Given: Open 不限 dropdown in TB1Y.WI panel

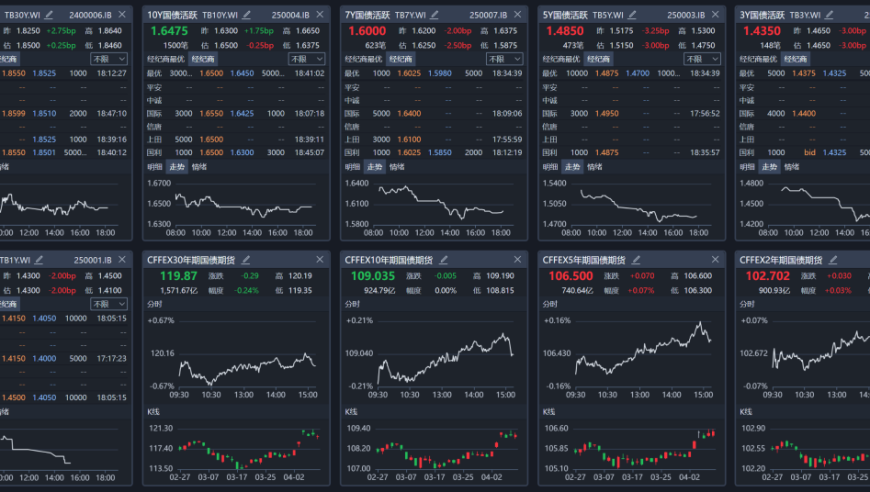Looking at the screenshot, I should pos(109,304).
